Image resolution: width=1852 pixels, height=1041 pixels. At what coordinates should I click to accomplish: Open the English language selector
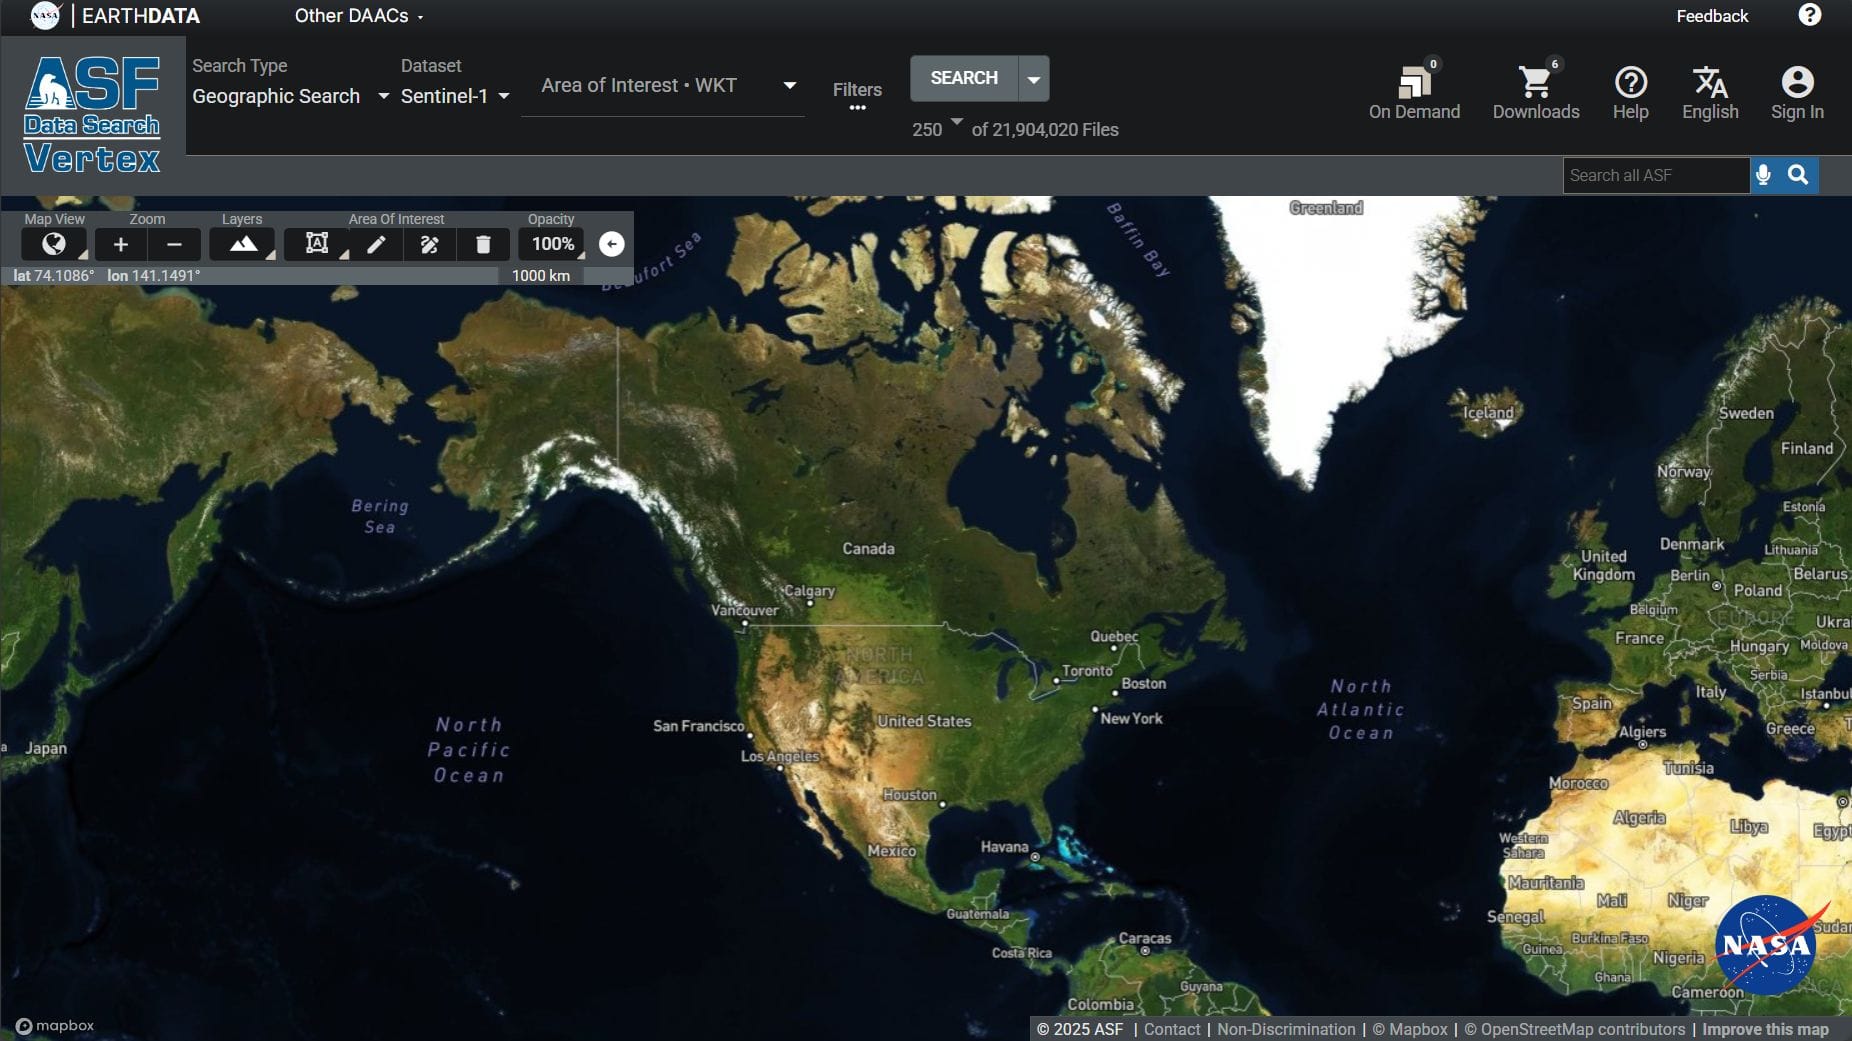(x=1710, y=92)
